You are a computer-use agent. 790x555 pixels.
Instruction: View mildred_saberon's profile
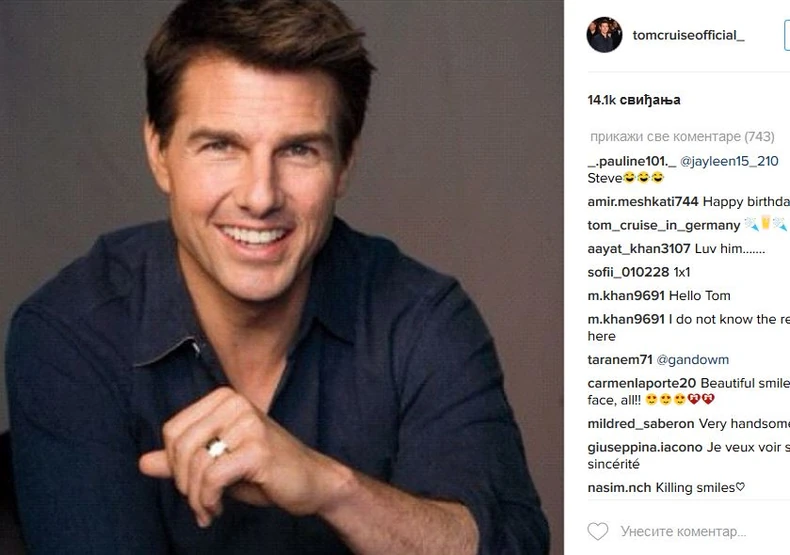pyautogui.click(x=641, y=424)
